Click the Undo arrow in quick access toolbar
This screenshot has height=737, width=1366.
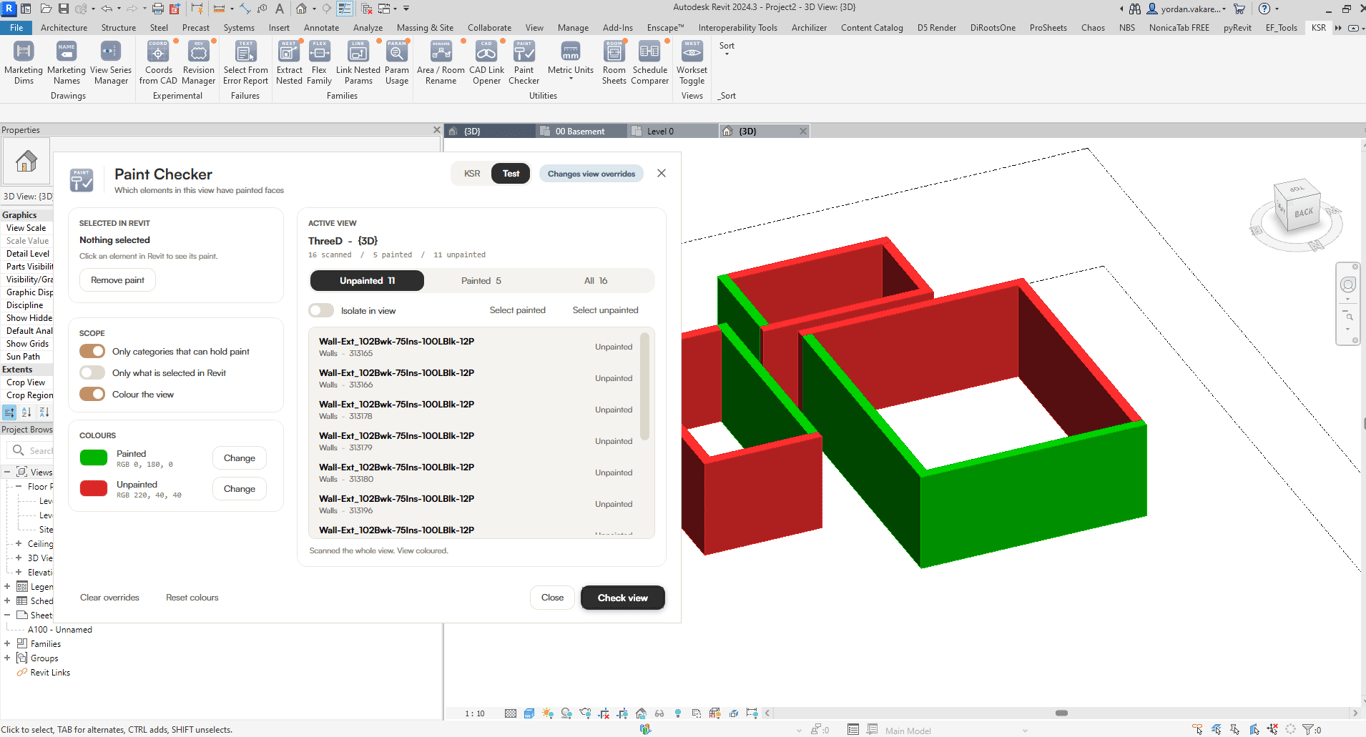[x=106, y=9]
